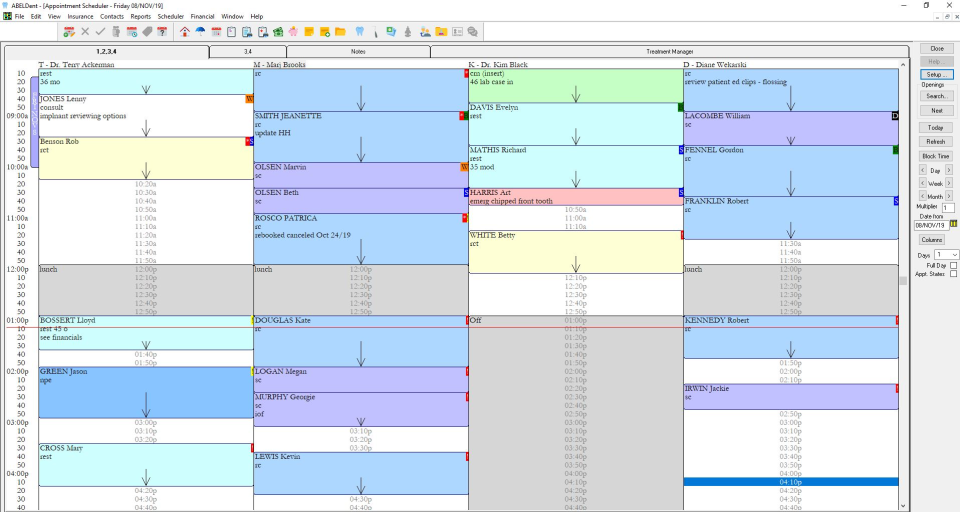The height and width of the screenshot is (512, 960).
Task: Click the delete X toolbar icon
Action: pos(85,32)
